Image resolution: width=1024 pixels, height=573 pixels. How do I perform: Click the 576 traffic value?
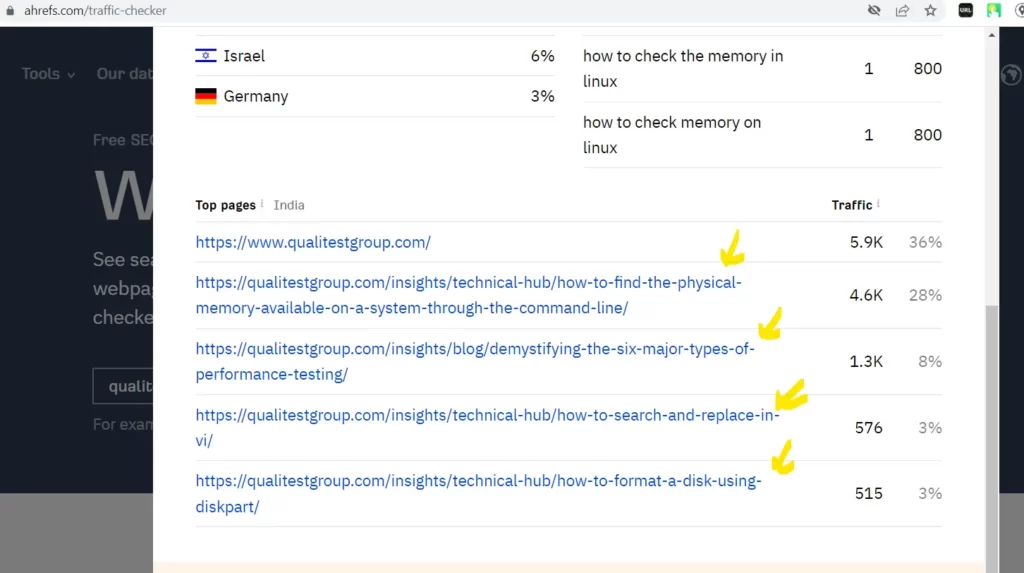[x=869, y=428]
